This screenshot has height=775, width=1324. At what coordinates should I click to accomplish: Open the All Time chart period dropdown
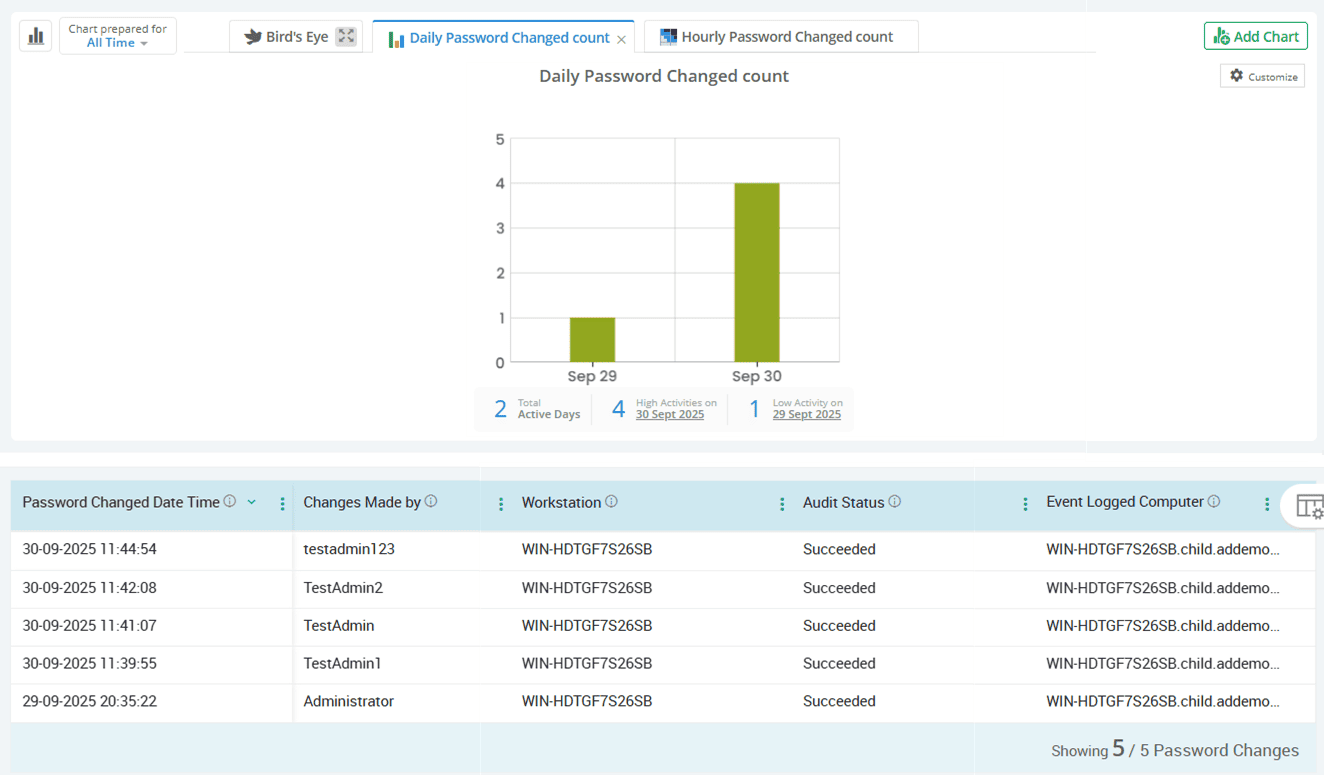tap(117, 43)
